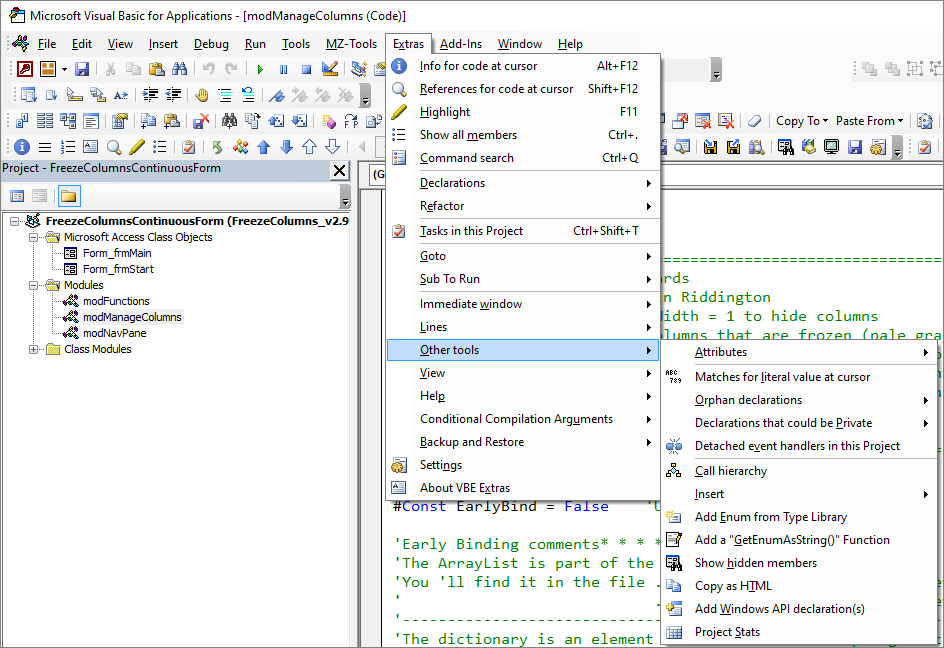The image size is (944, 648).
Task: Open the Refactor submenu
Action: pyautogui.click(x=523, y=206)
